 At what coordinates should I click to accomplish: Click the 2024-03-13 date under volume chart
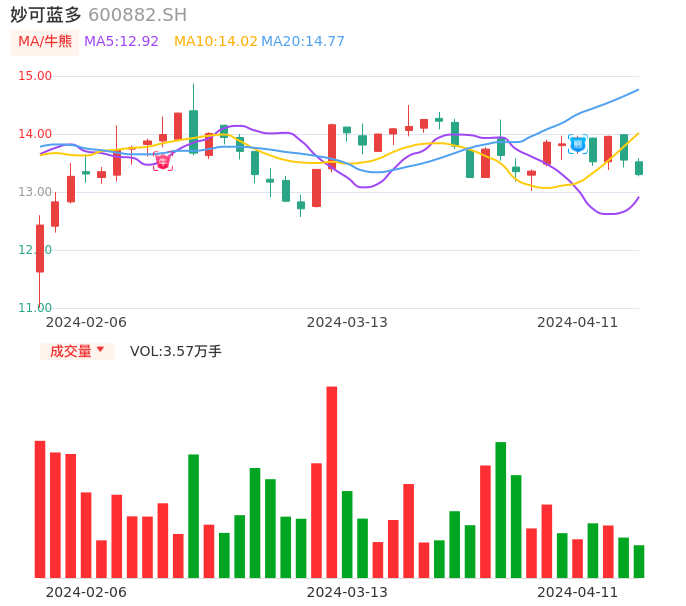(347, 592)
